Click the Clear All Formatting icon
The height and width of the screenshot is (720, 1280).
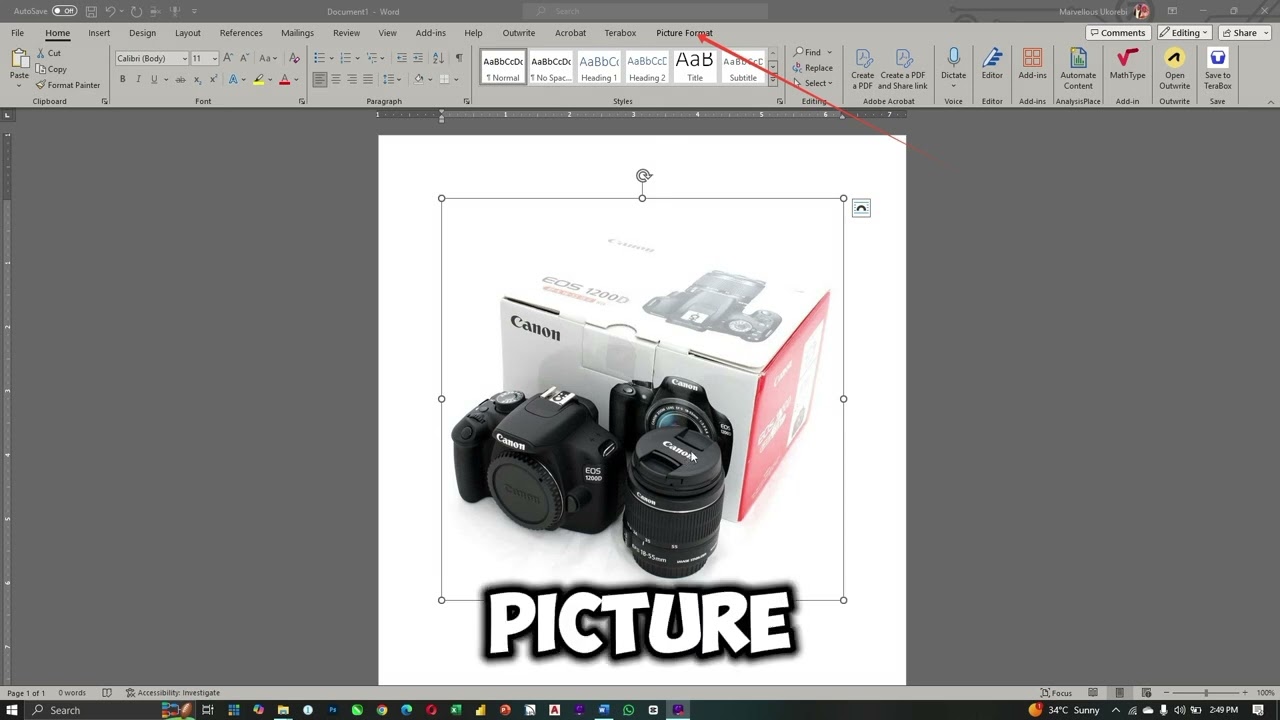click(294, 58)
